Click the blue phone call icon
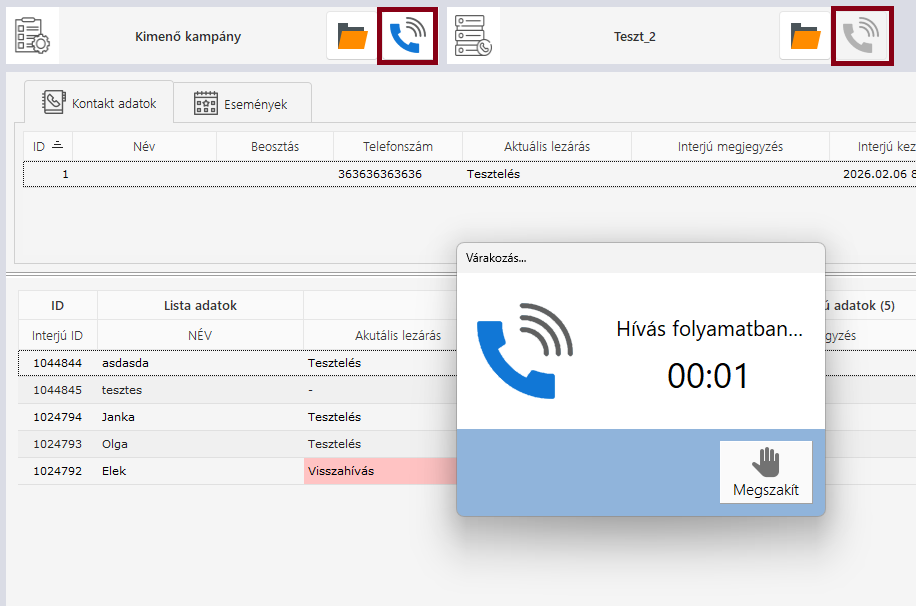Image resolution: width=916 pixels, height=606 pixels. (x=407, y=36)
